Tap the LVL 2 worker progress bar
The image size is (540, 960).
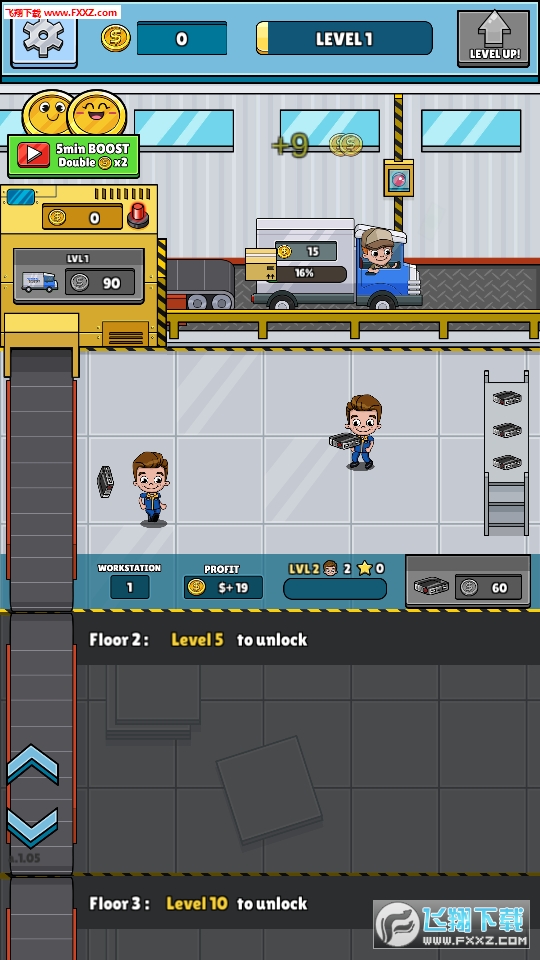(335, 589)
